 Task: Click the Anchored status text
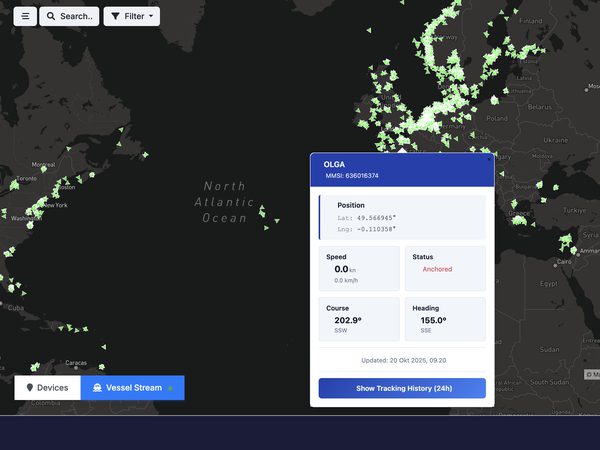pyautogui.click(x=437, y=269)
